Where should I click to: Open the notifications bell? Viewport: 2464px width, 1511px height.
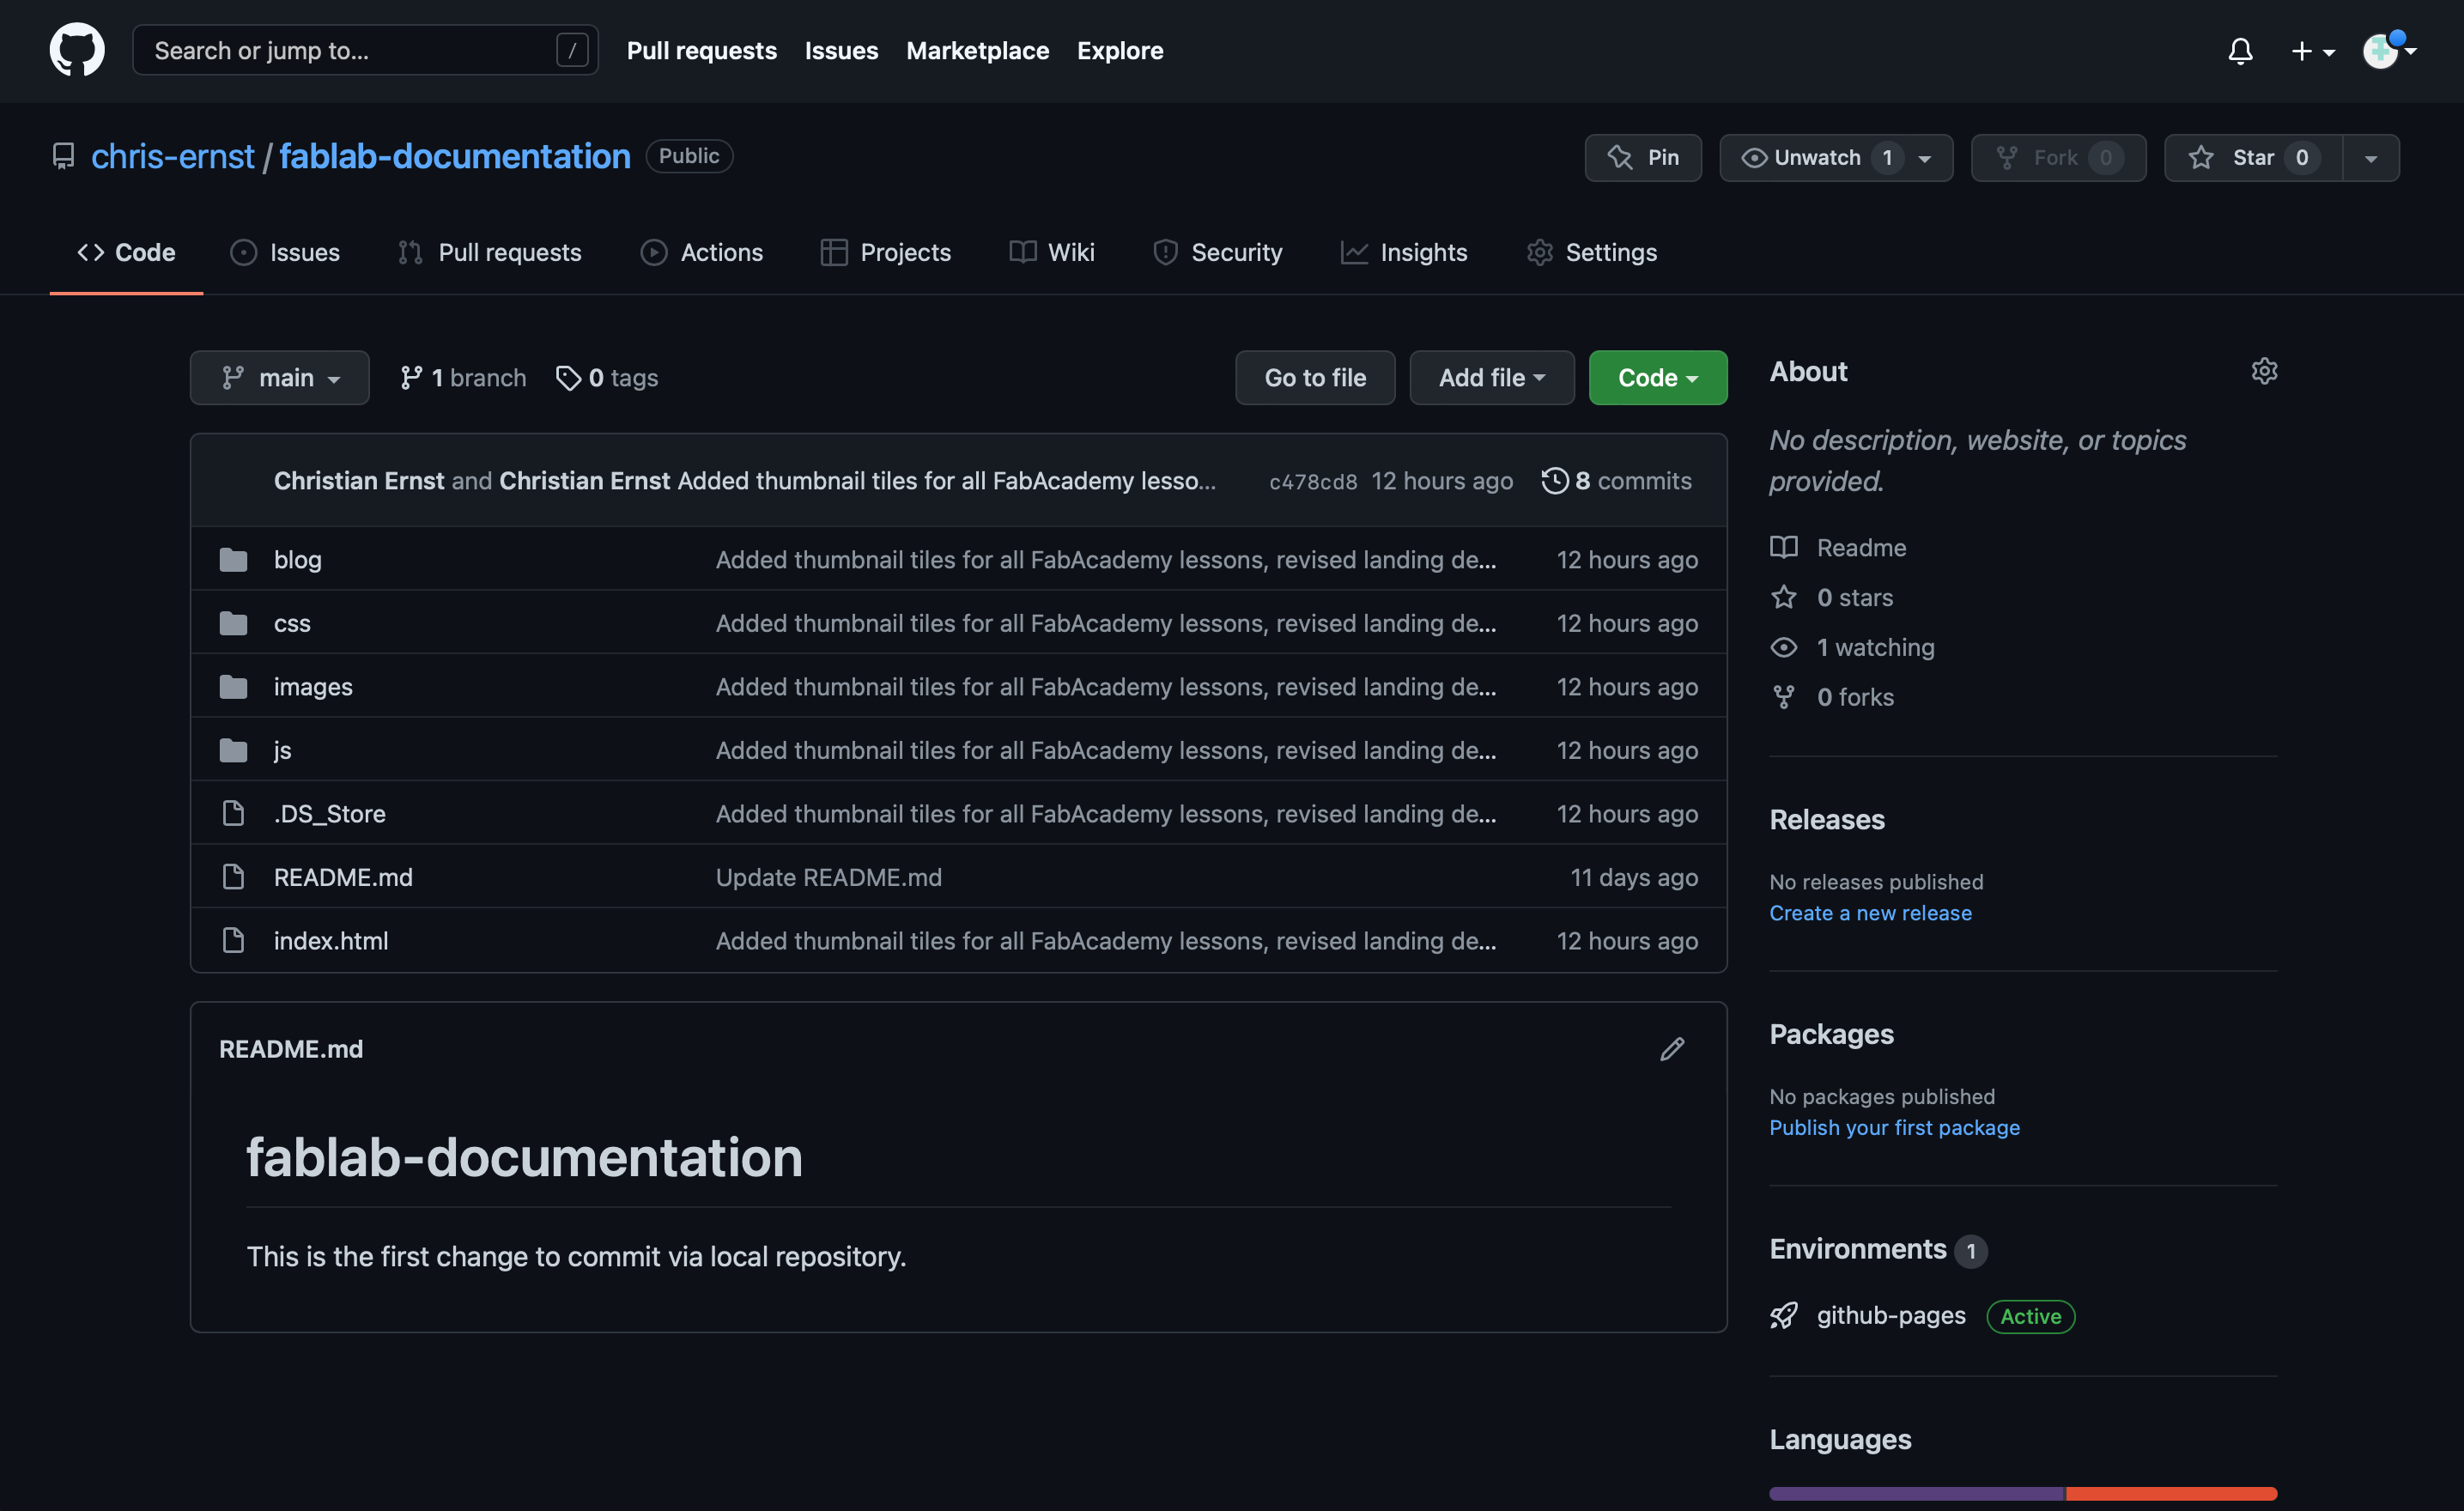pyautogui.click(x=2240, y=51)
